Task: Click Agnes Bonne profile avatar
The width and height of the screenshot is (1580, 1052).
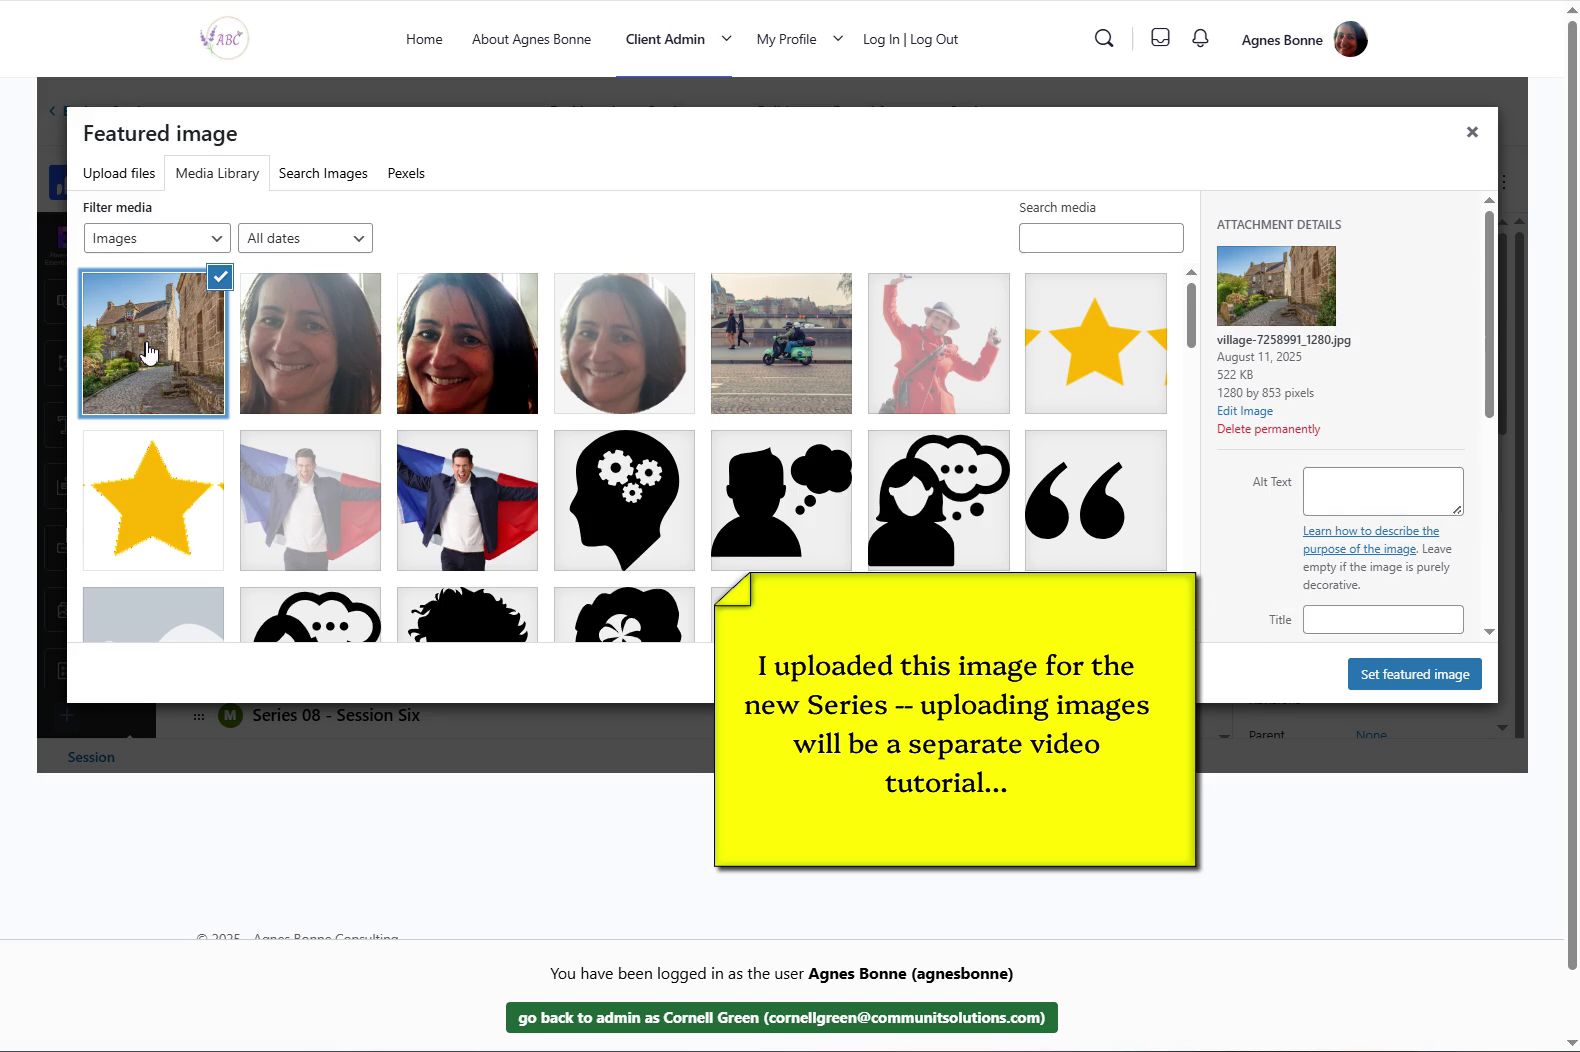Action: tap(1350, 40)
